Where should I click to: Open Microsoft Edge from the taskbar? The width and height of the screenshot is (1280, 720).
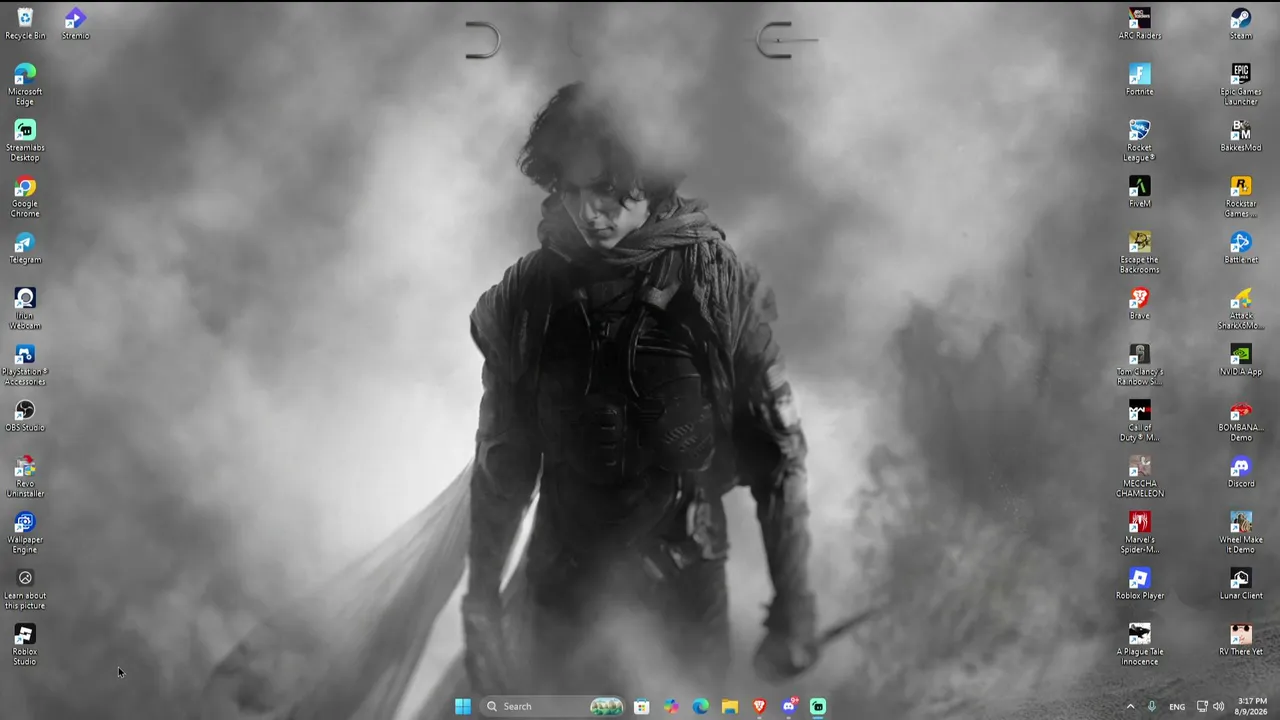click(700, 706)
